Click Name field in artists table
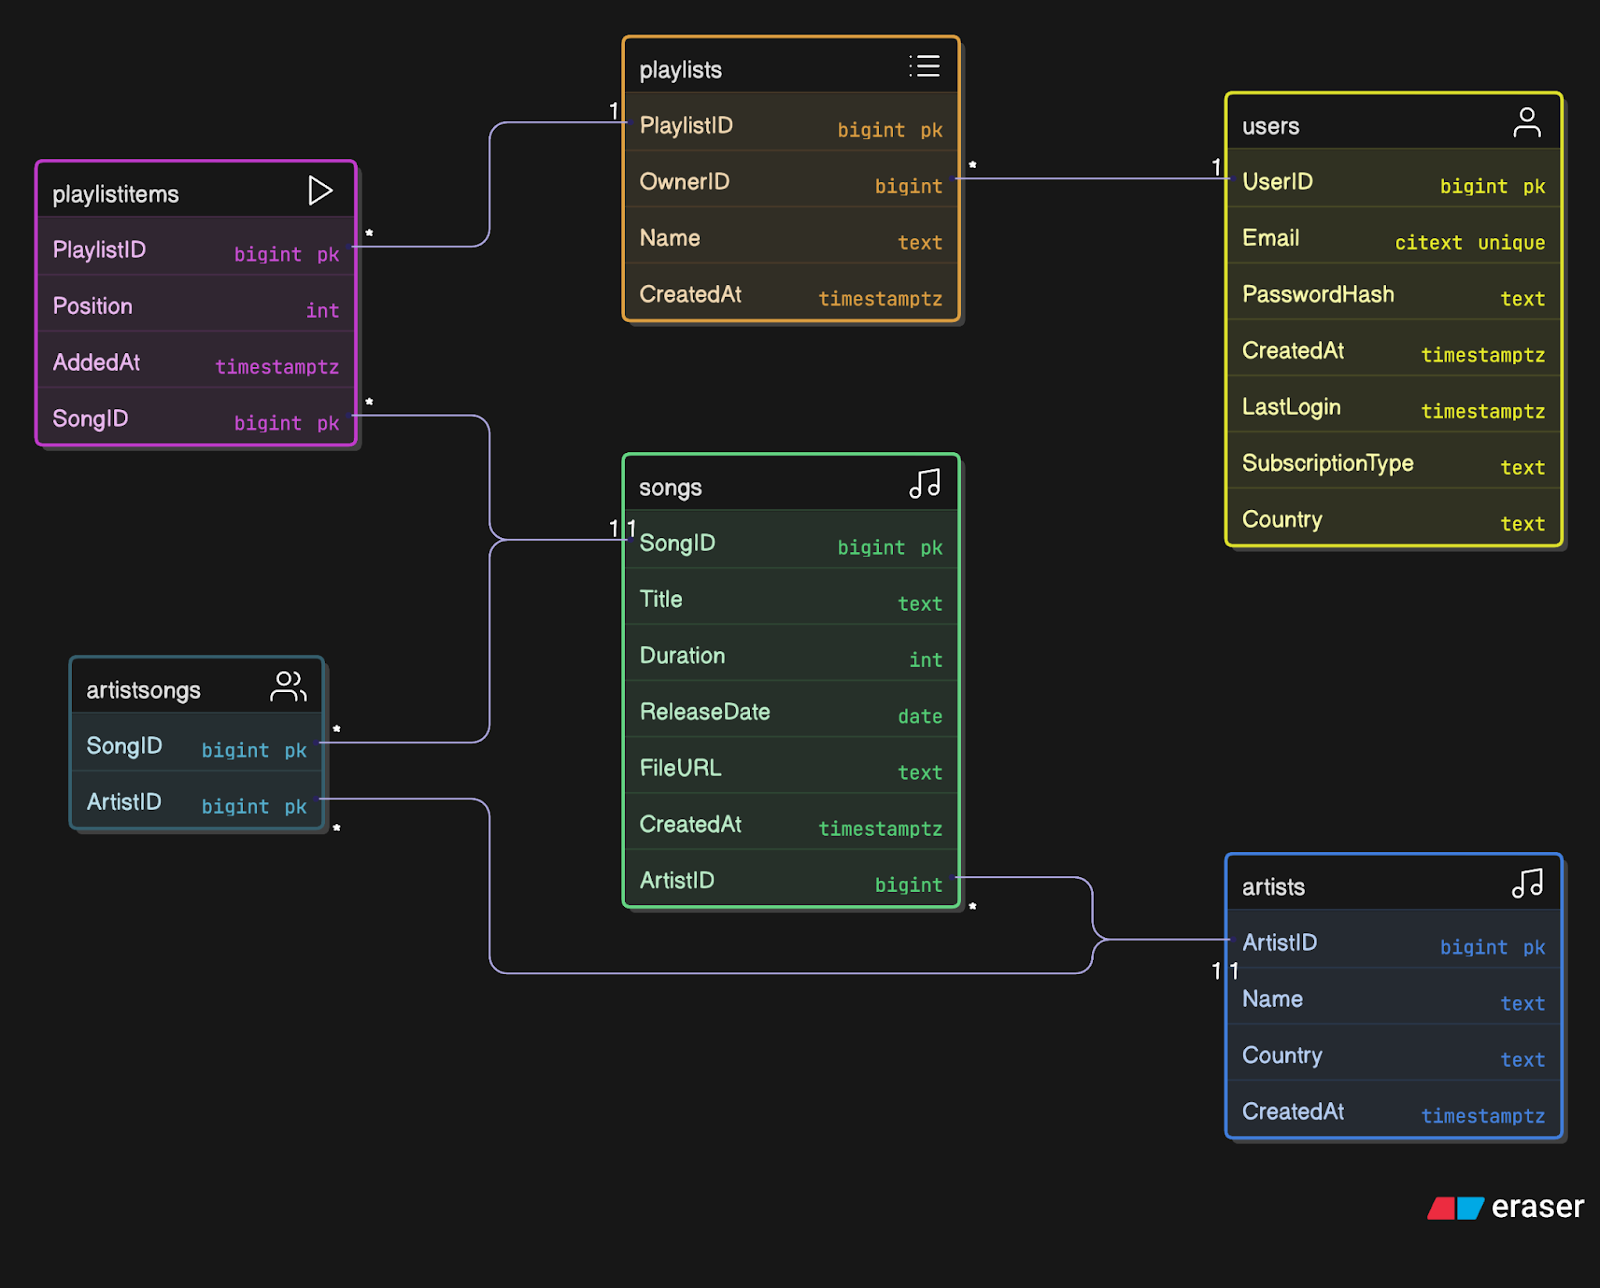 pyautogui.click(x=1394, y=996)
